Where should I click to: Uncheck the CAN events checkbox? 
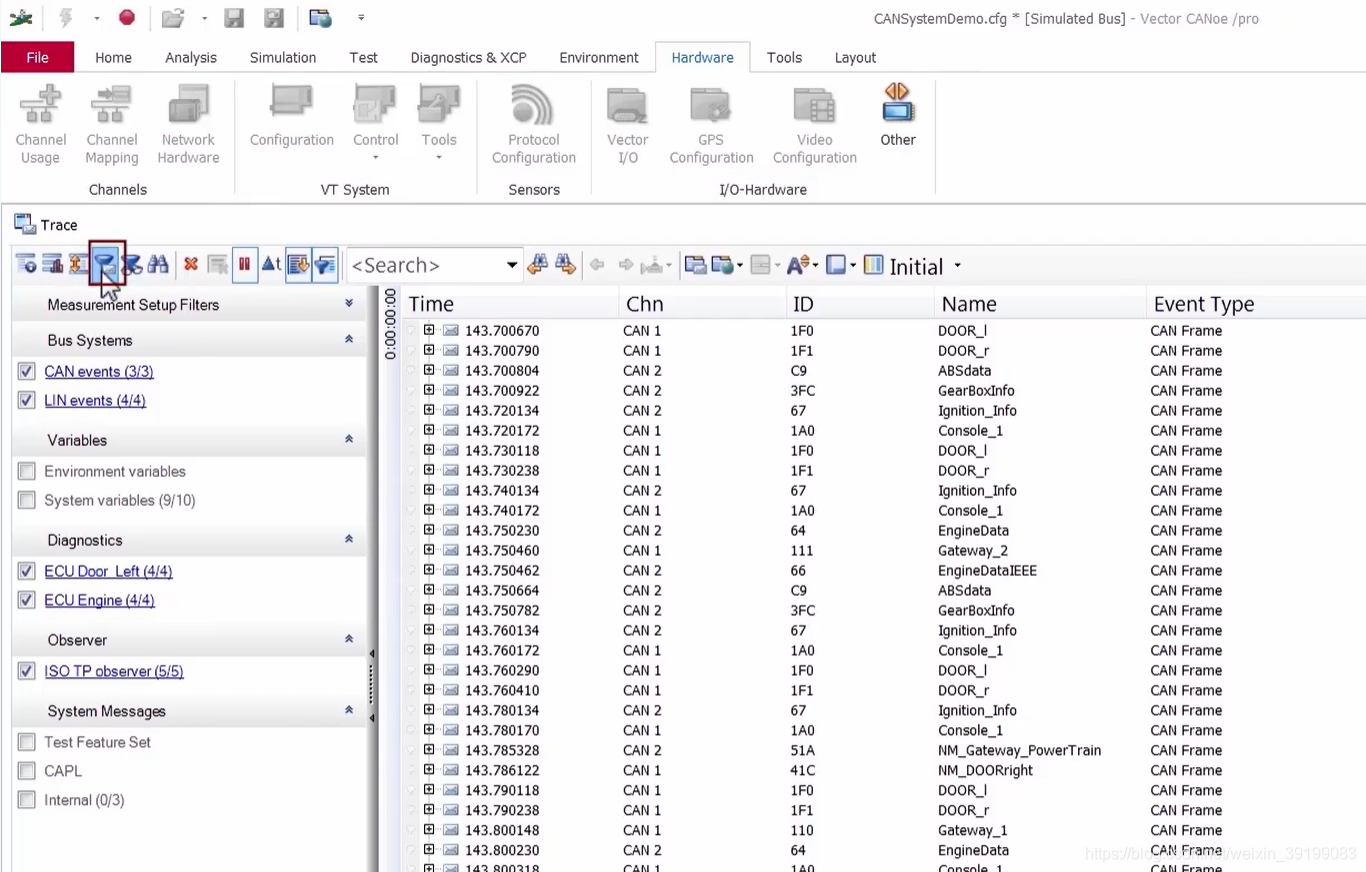tap(27, 371)
